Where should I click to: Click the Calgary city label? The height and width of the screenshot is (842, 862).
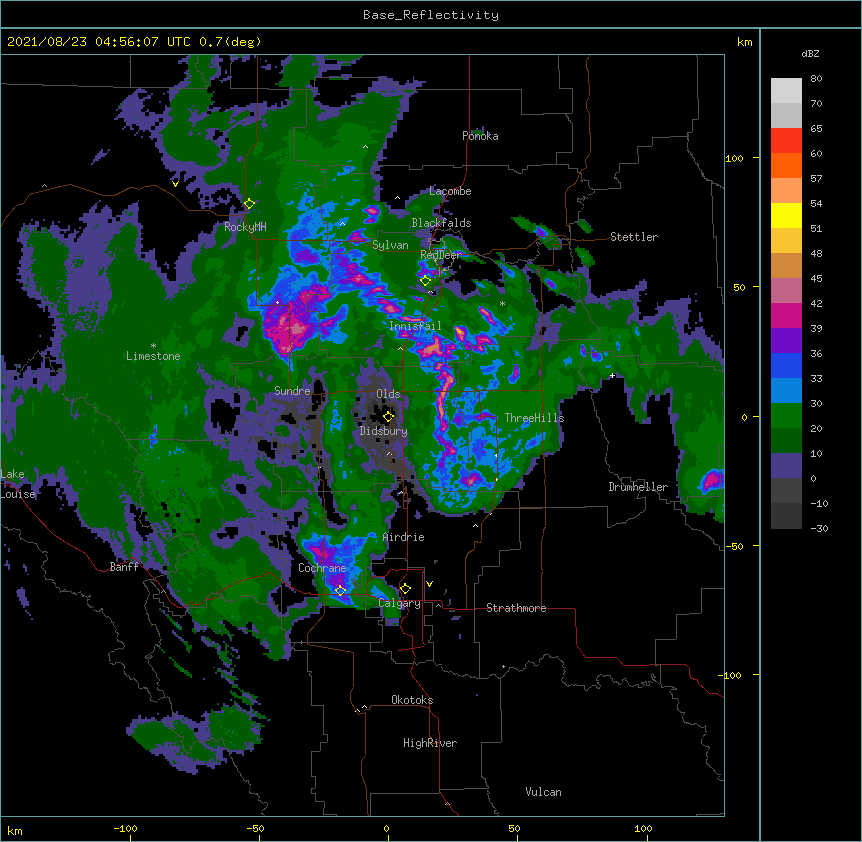(399, 603)
